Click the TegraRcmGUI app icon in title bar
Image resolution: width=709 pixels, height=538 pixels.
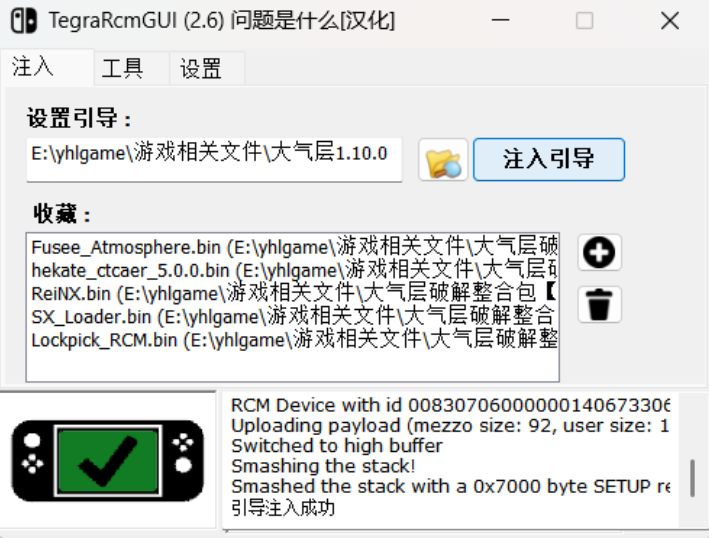pyautogui.click(x=24, y=21)
